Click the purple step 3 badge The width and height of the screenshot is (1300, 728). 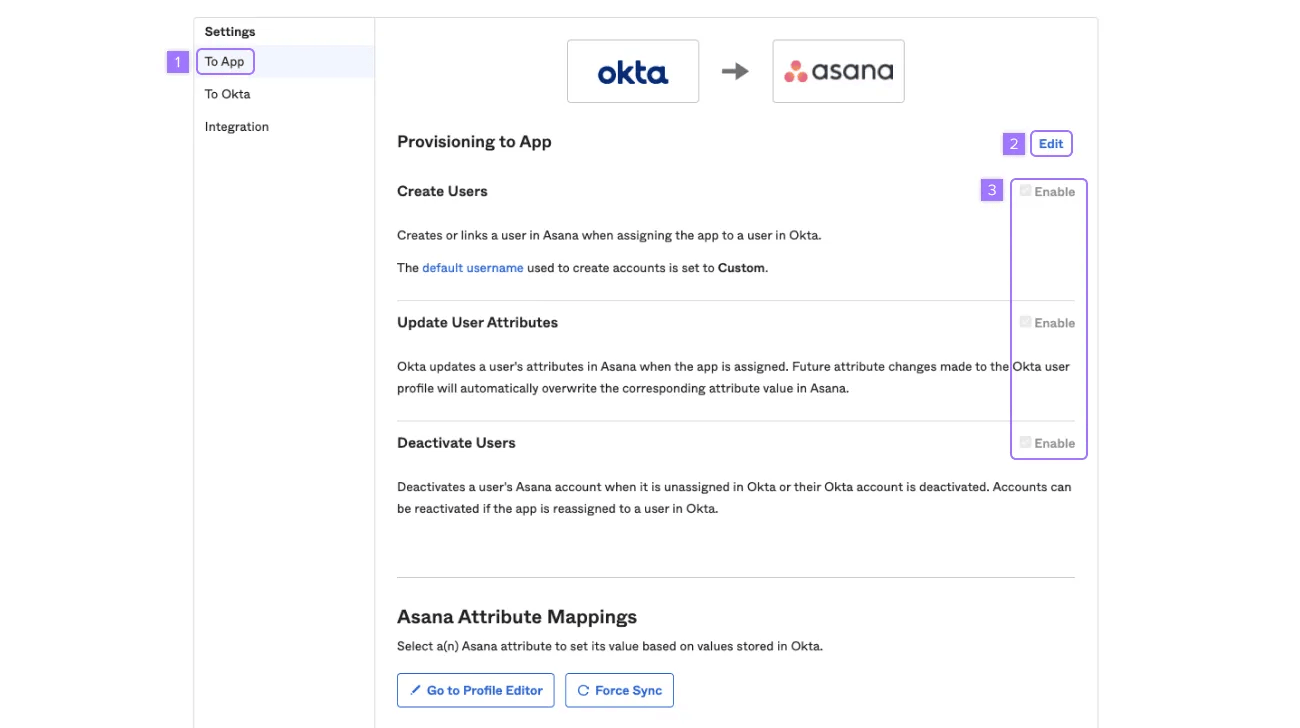click(x=991, y=190)
